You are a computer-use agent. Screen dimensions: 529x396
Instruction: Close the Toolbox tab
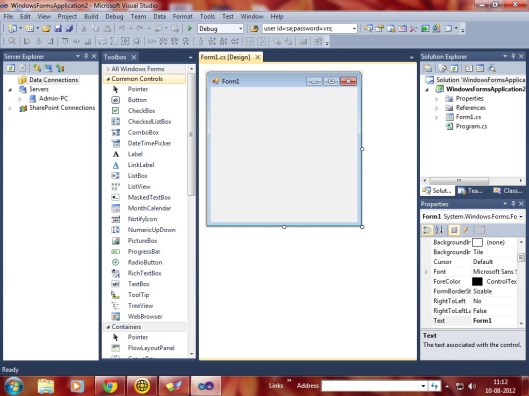pos(134,57)
